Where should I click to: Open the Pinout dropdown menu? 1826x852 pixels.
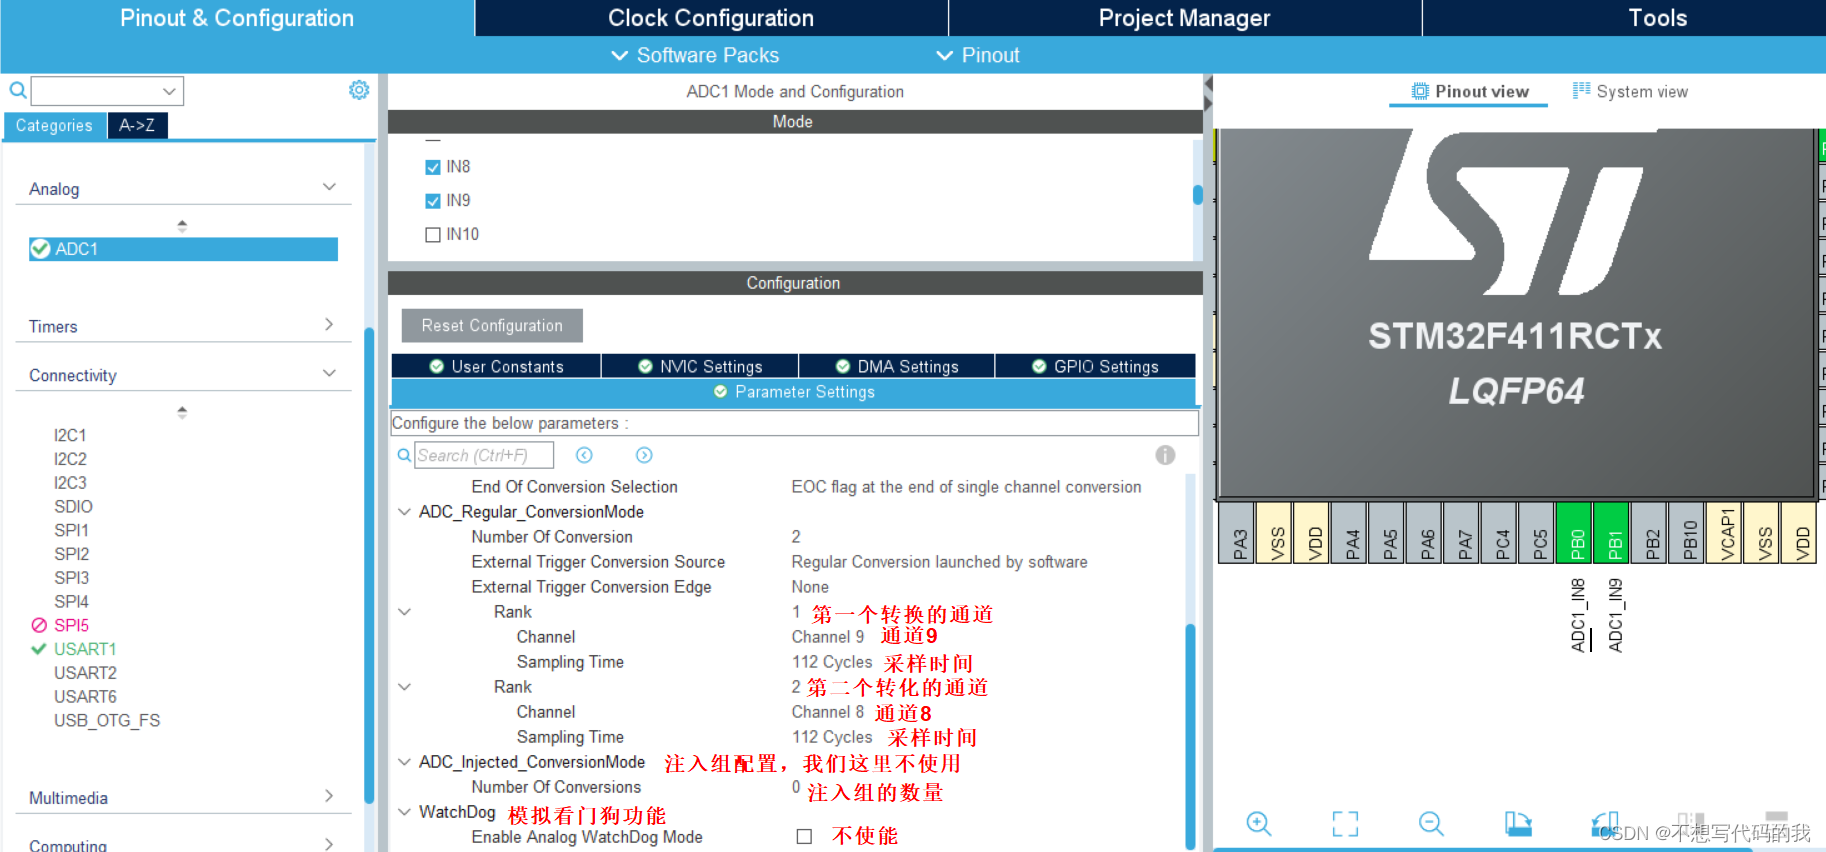point(978,55)
